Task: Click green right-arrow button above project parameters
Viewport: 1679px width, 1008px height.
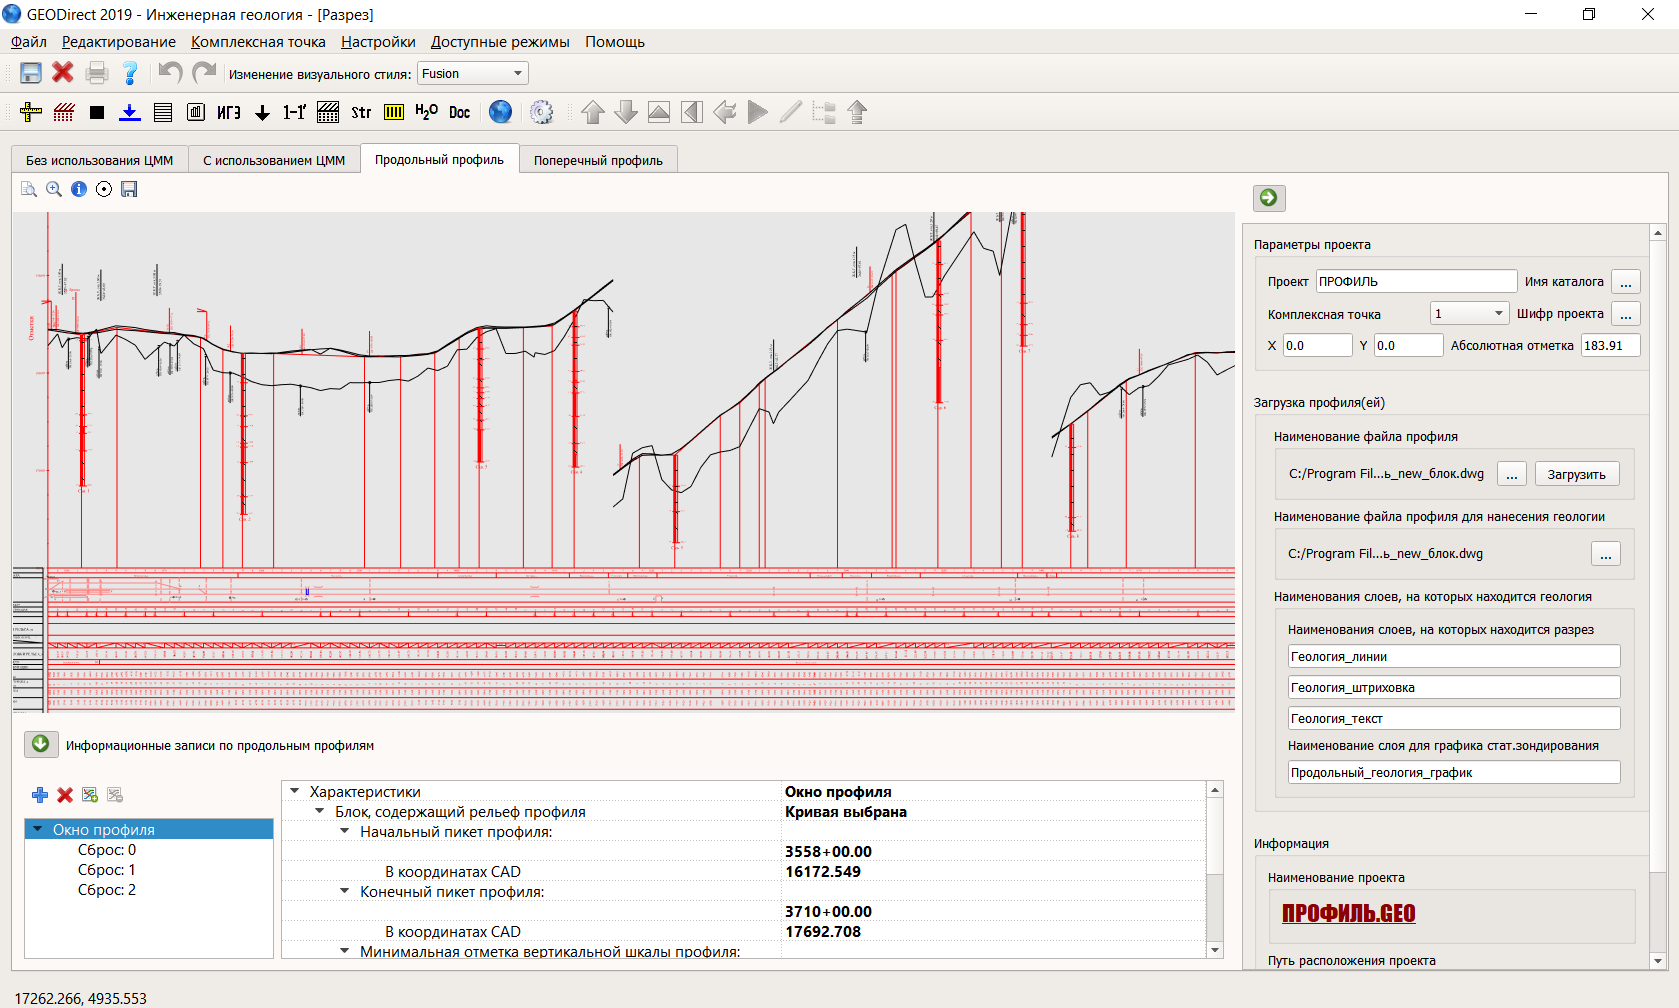Action: [x=1269, y=198]
